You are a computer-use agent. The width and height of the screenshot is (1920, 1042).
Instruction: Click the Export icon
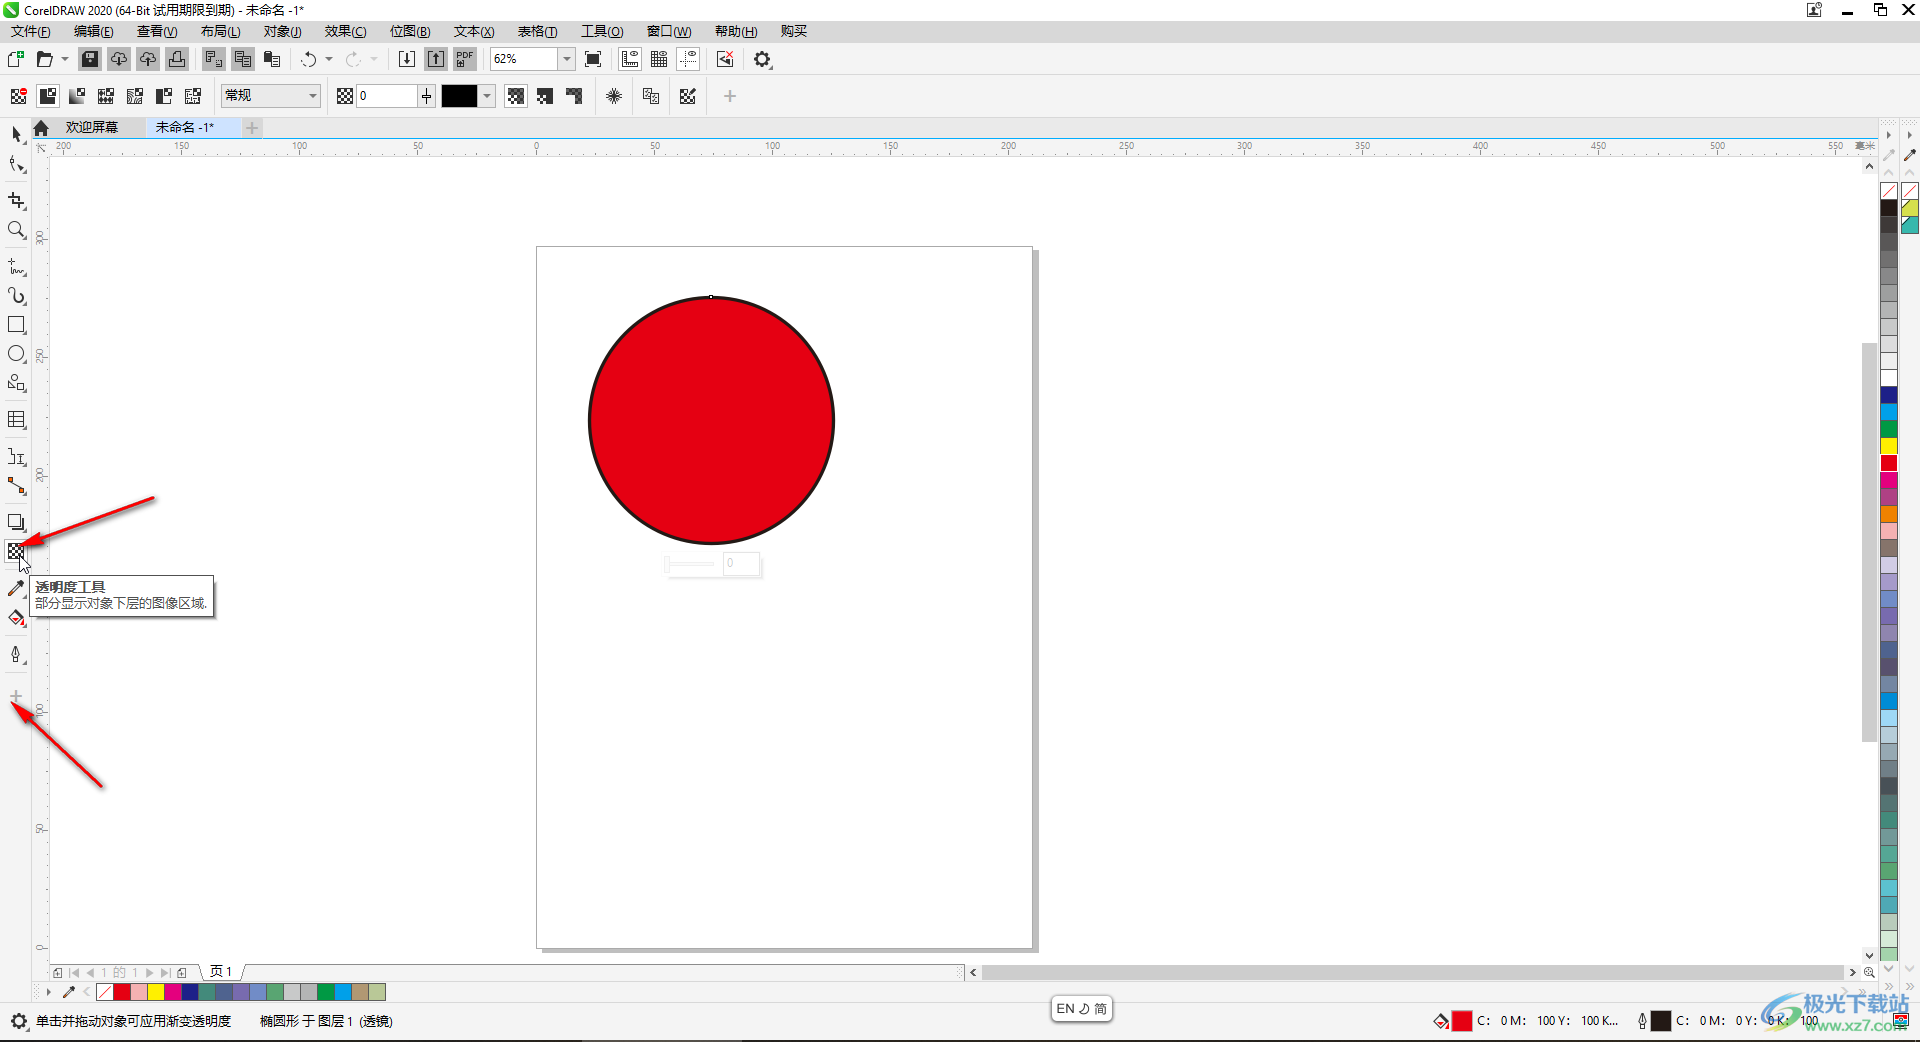point(436,59)
